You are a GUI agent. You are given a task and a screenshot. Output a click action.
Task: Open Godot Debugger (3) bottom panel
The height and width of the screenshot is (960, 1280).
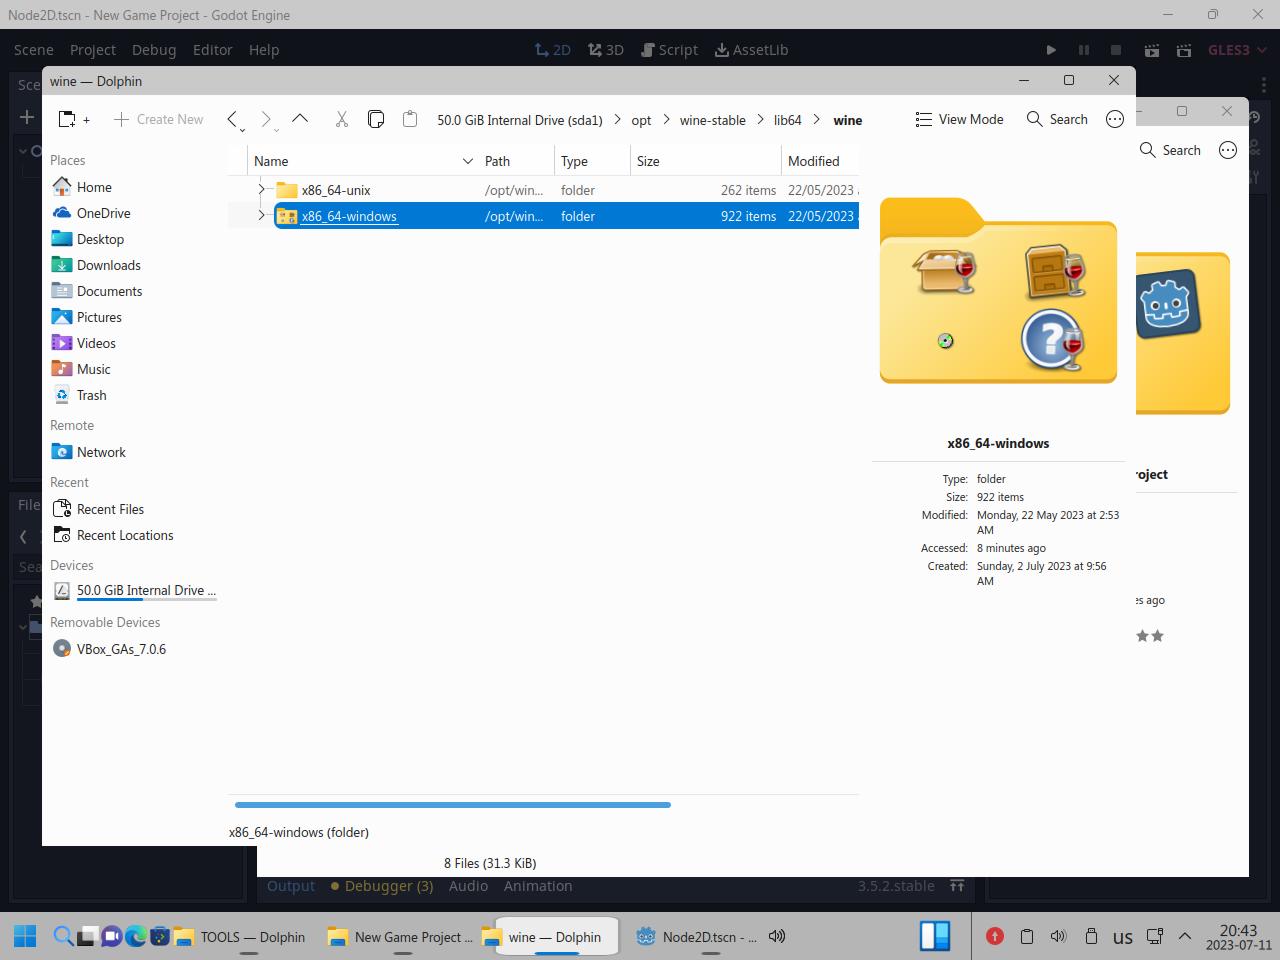click(x=382, y=886)
